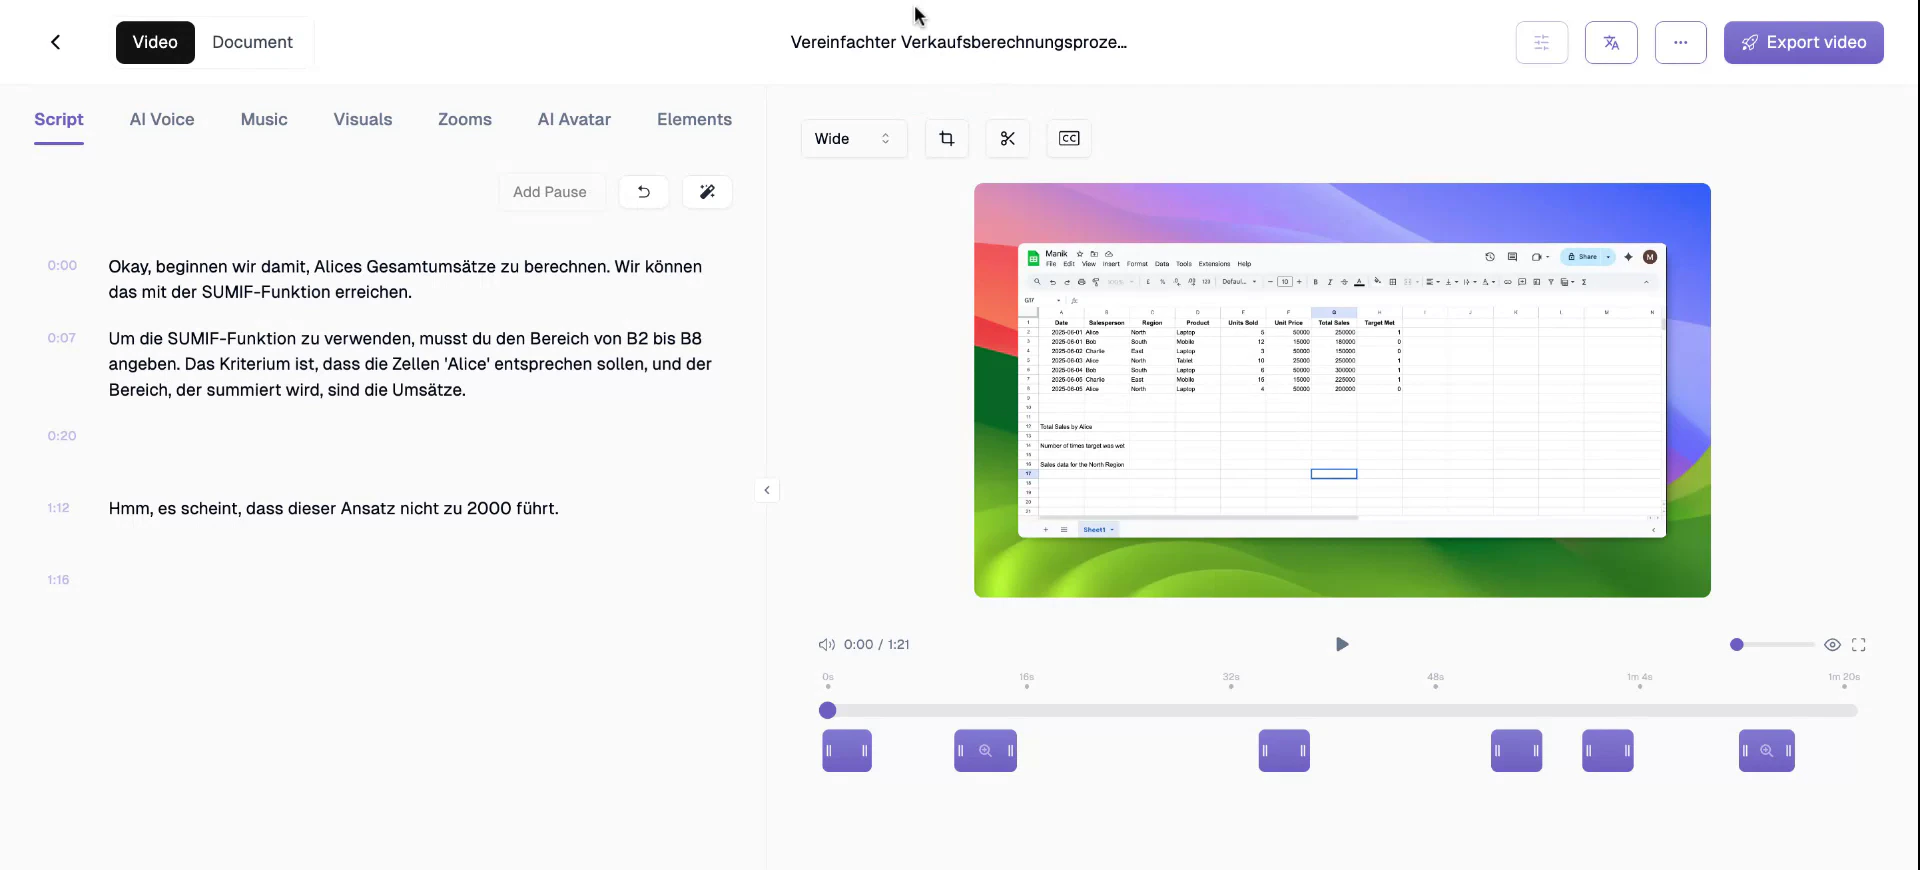This screenshot has width=1920, height=870.
Task: Select the first zoom clip at 0s
Action: pos(847,751)
